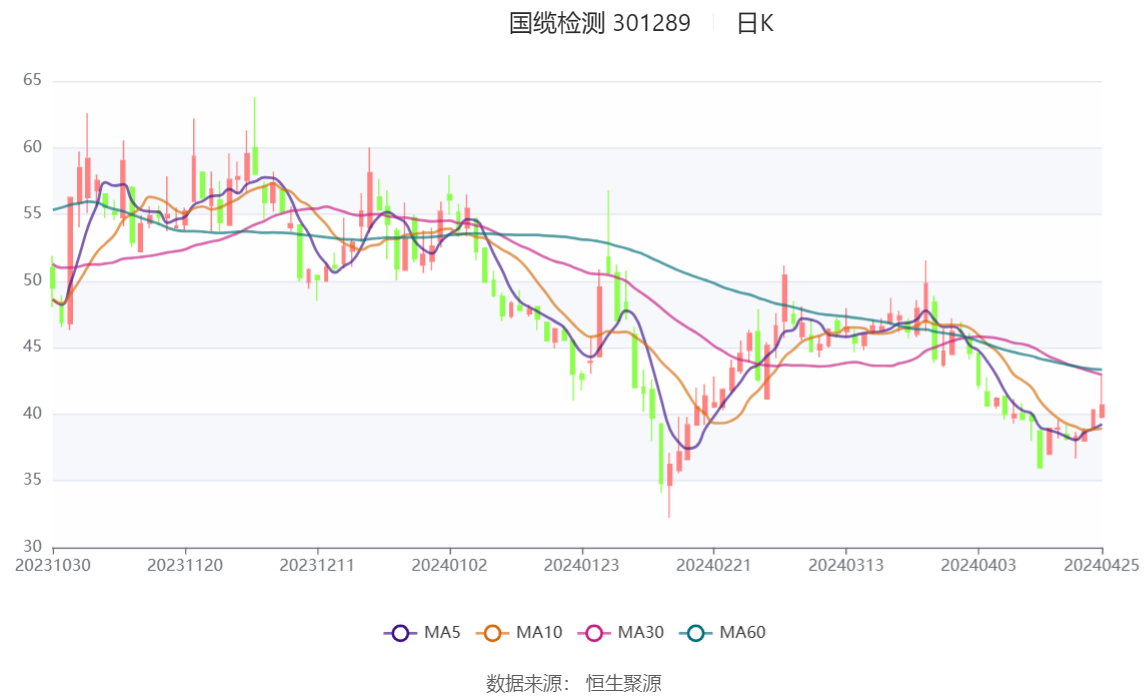Toggle the MA5 legend item
Screen dimensions: 1148x699
point(422,632)
